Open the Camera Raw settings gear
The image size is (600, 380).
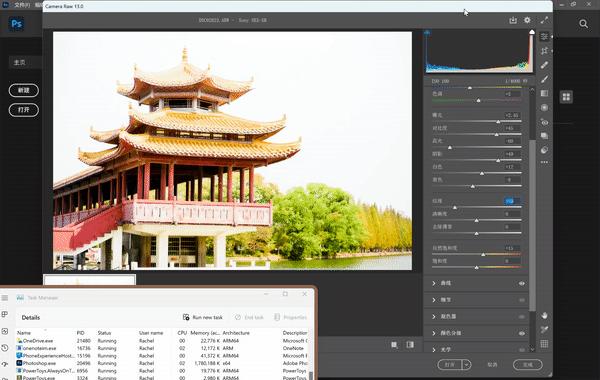(527, 20)
